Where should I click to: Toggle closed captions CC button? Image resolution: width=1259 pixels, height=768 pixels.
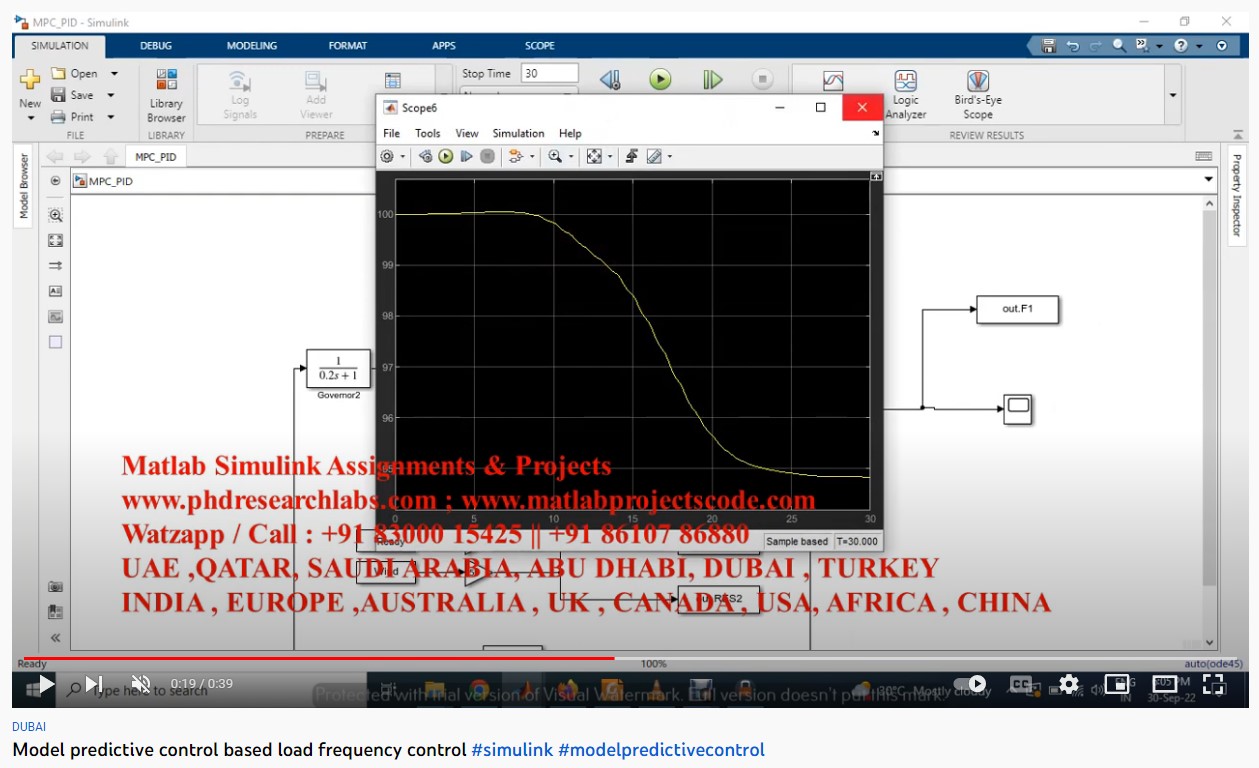[1020, 684]
